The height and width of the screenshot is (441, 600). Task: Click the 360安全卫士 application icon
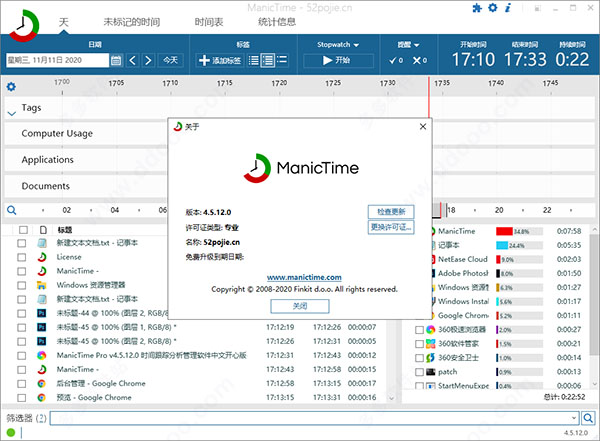[430, 358]
